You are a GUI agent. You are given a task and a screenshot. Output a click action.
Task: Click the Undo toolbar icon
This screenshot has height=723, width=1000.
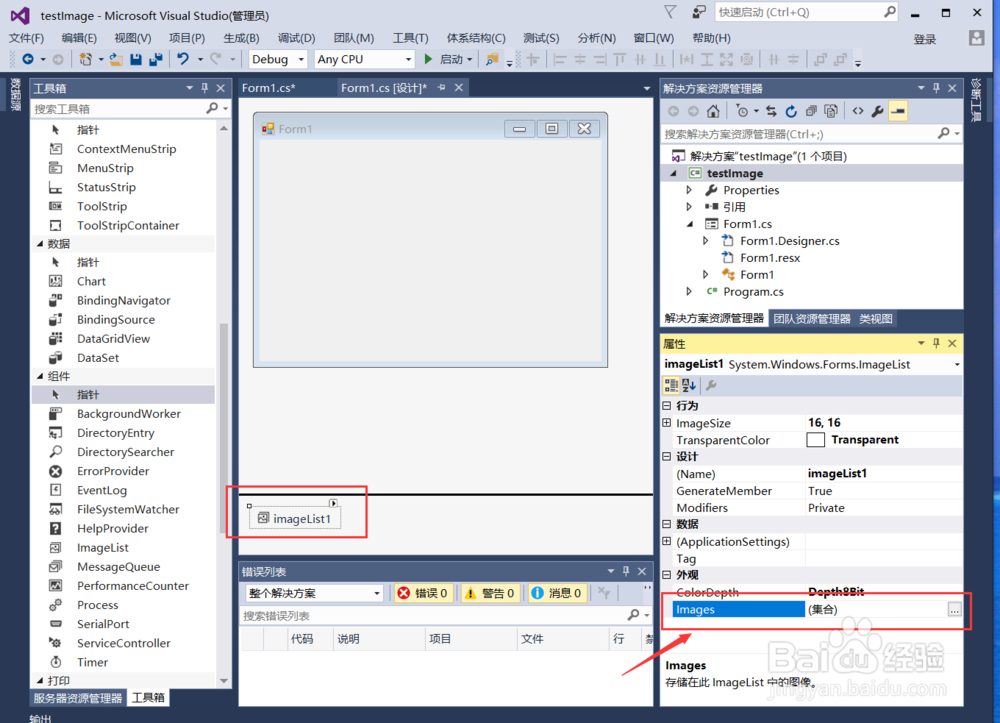(183, 59)
